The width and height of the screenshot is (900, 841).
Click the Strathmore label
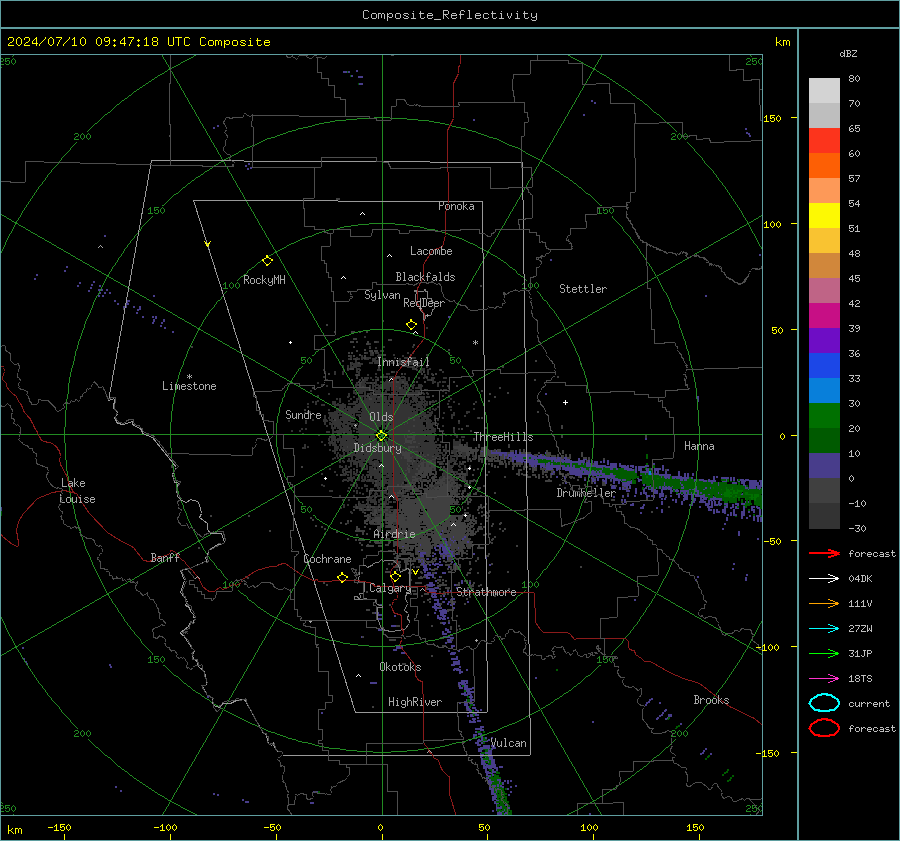486,592
